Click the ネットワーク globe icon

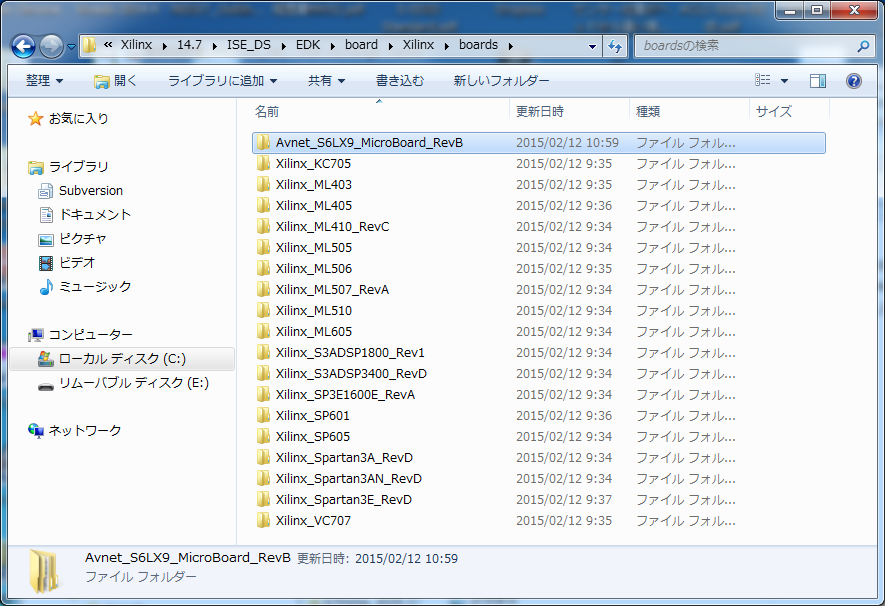point(36,431)
